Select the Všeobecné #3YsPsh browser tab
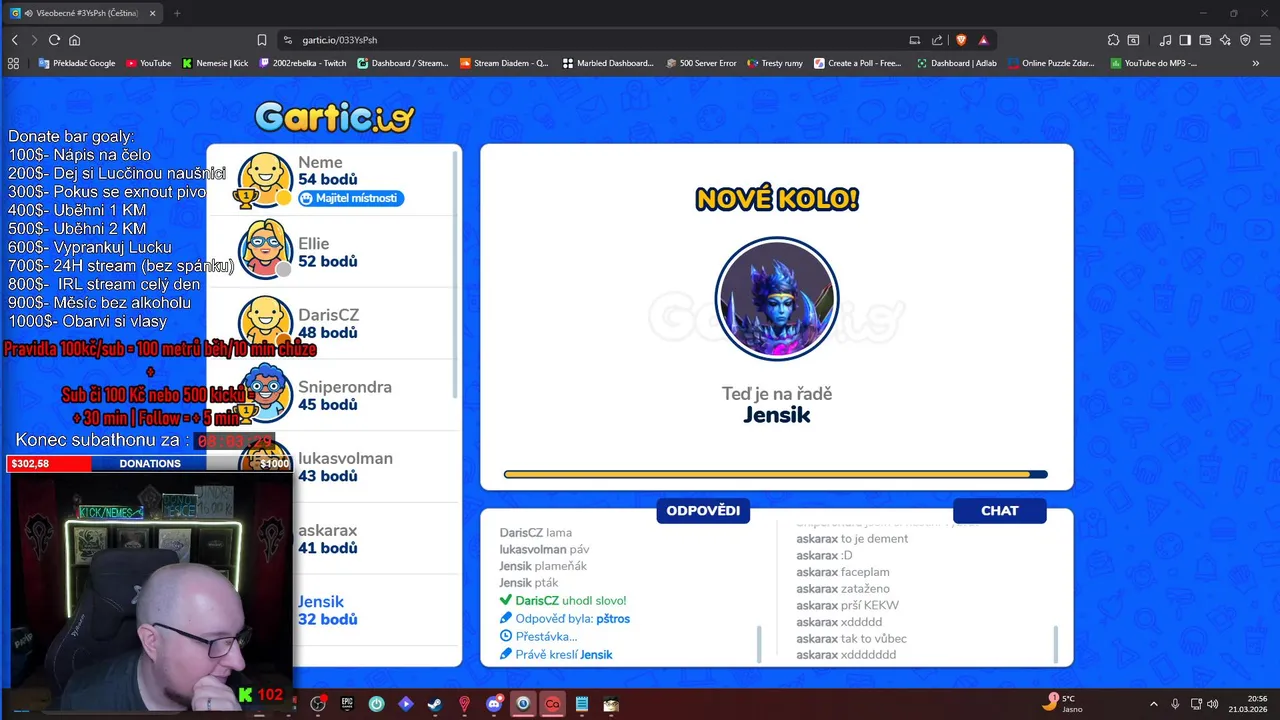1280x720 pixels. point(84,13)
